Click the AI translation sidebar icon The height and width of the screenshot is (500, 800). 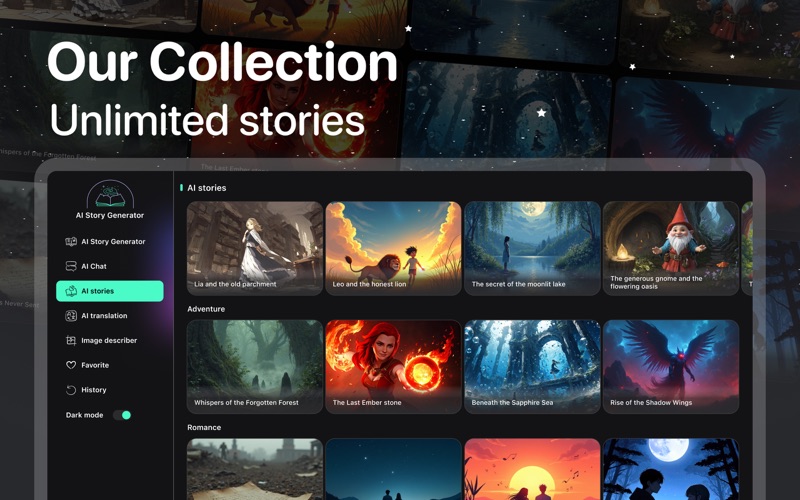pos(71,316)
